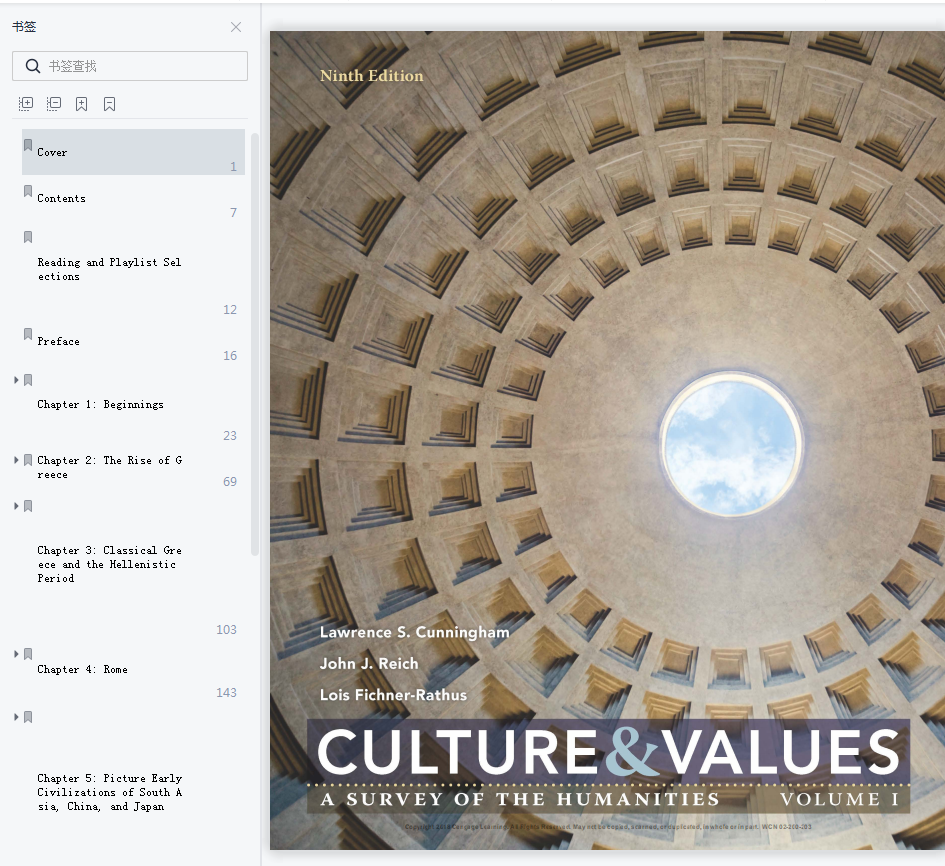Click bookmark flag icon above Reading and Playlist
945x866 pixels.
tap(28, 237)
